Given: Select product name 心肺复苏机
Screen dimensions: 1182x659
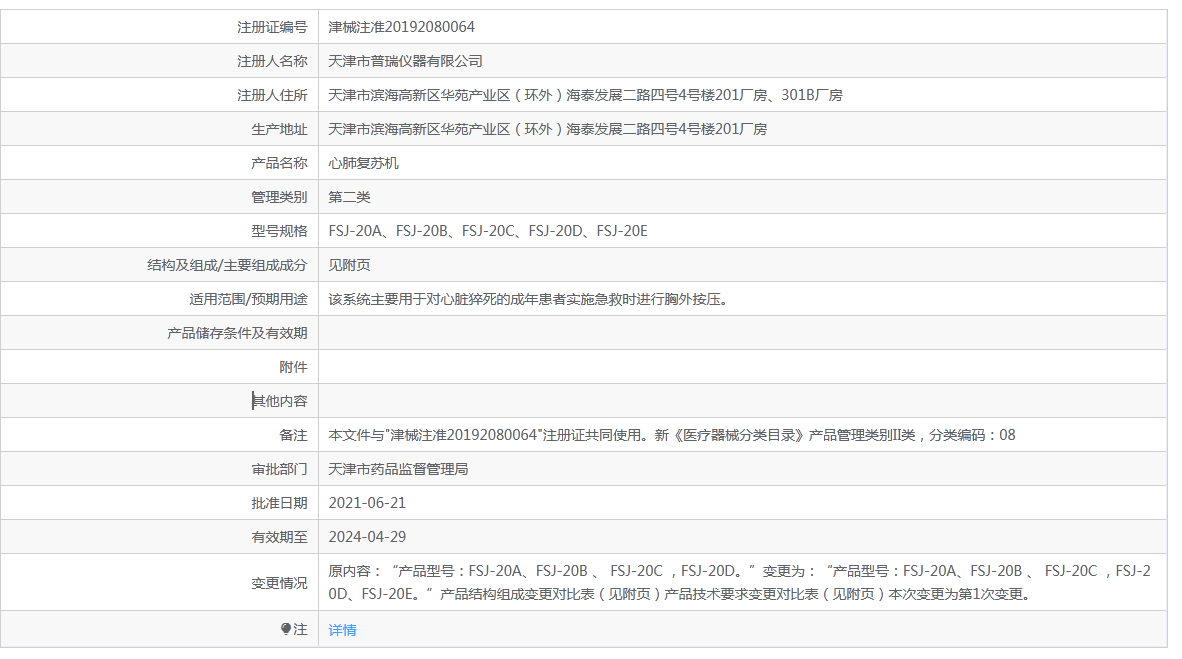Looking at the screenshot, I should pyautogui.click(x=363, y=163).
